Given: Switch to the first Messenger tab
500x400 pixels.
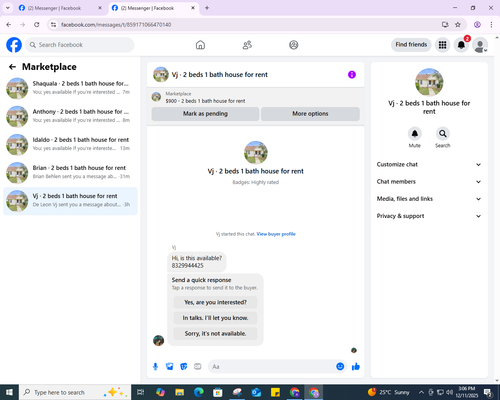Looking at the screenshot, I should coord(60,8).
